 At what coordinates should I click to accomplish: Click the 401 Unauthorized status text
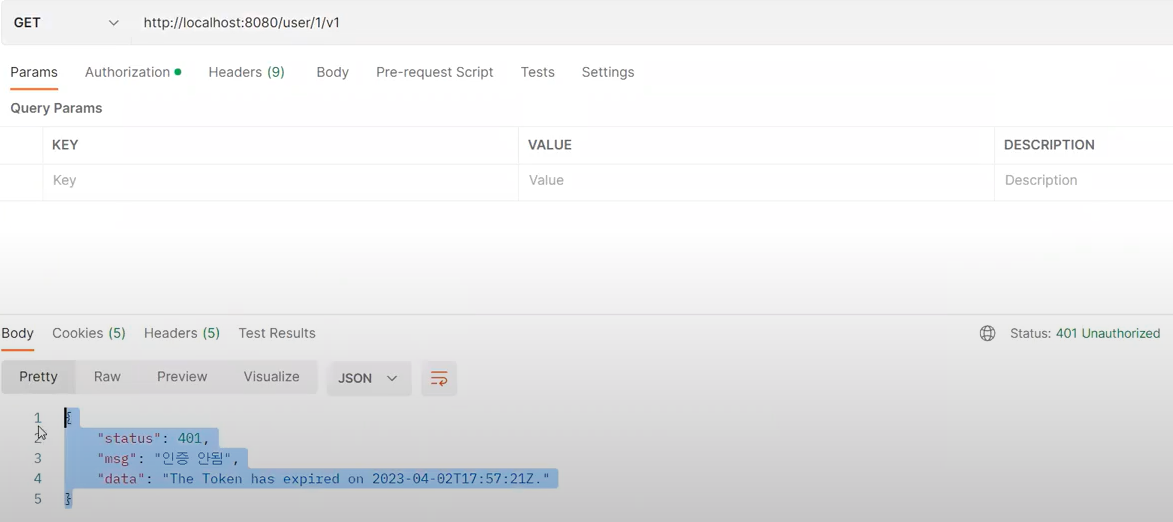click(x=1108, y=334)
